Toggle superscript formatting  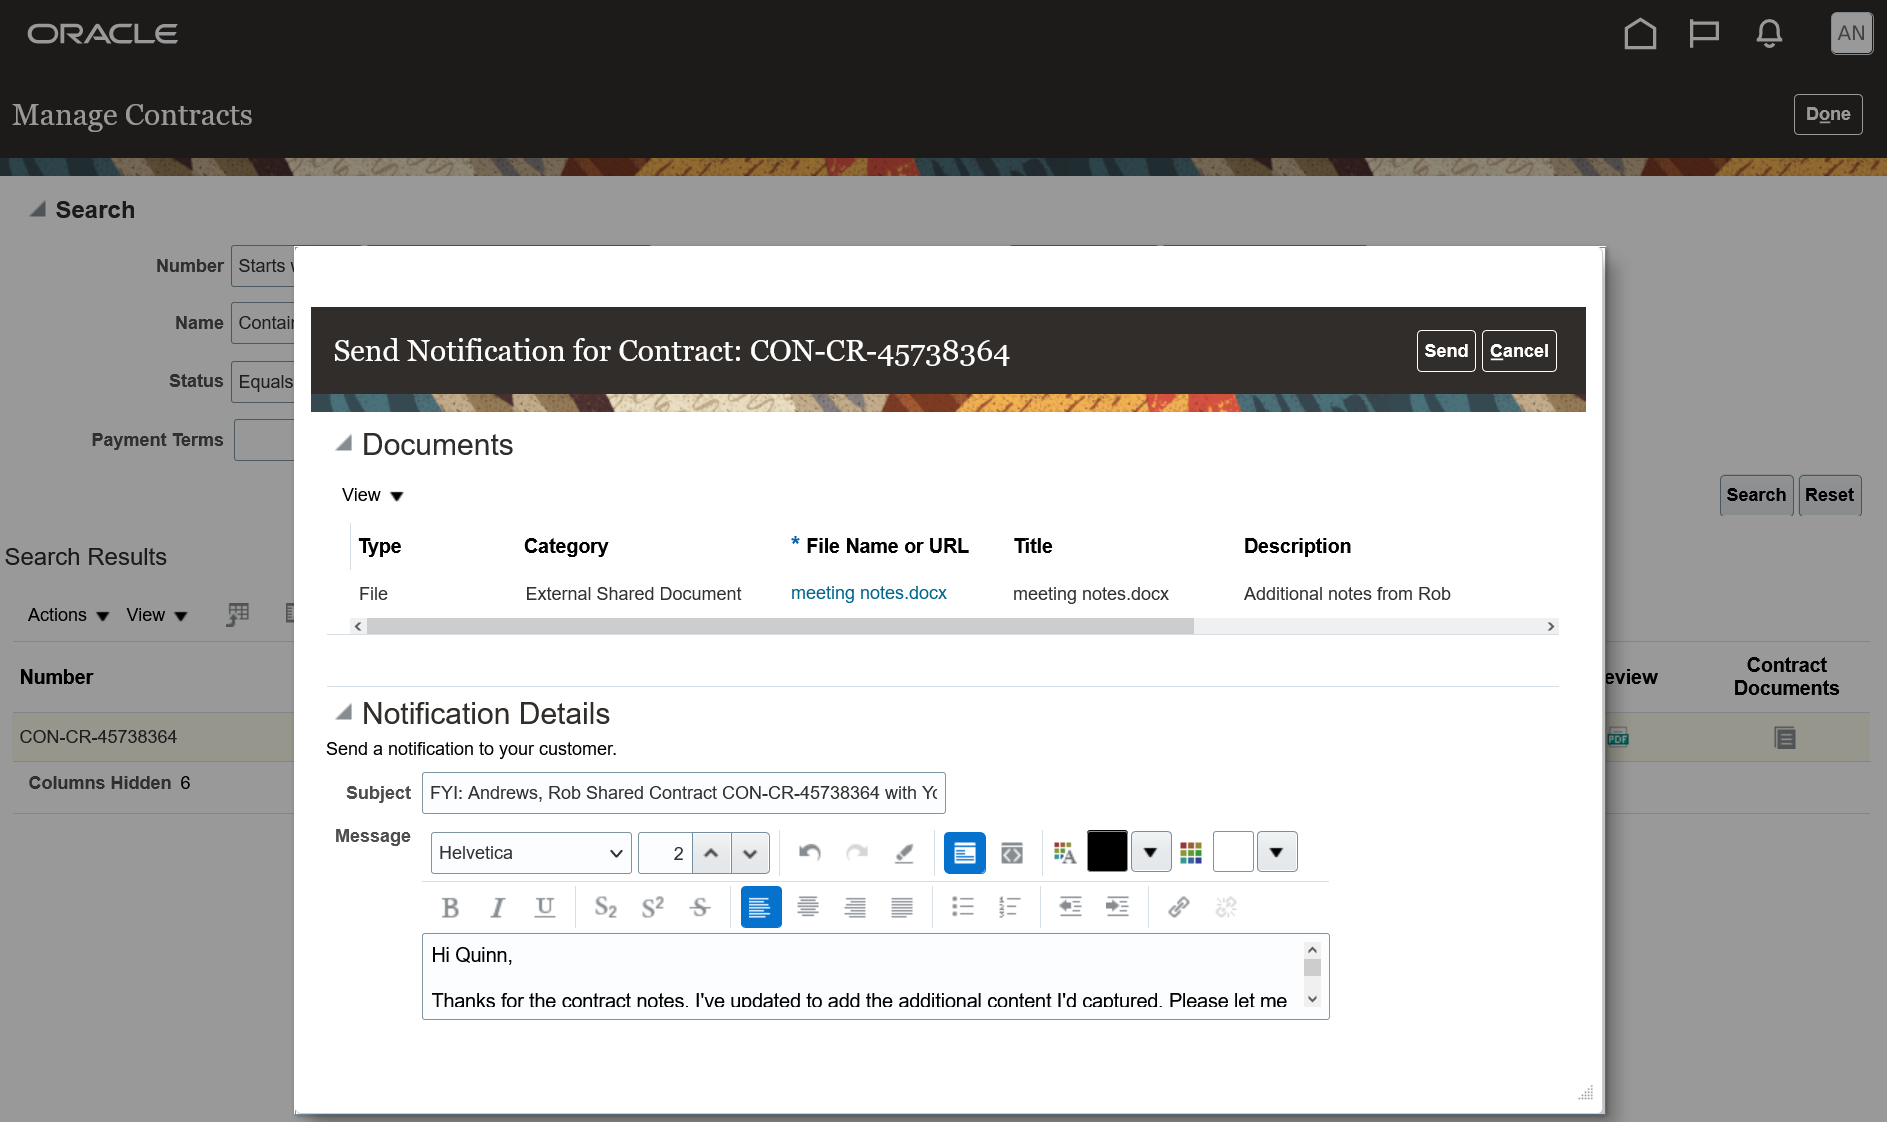click(x=652, y=907)
